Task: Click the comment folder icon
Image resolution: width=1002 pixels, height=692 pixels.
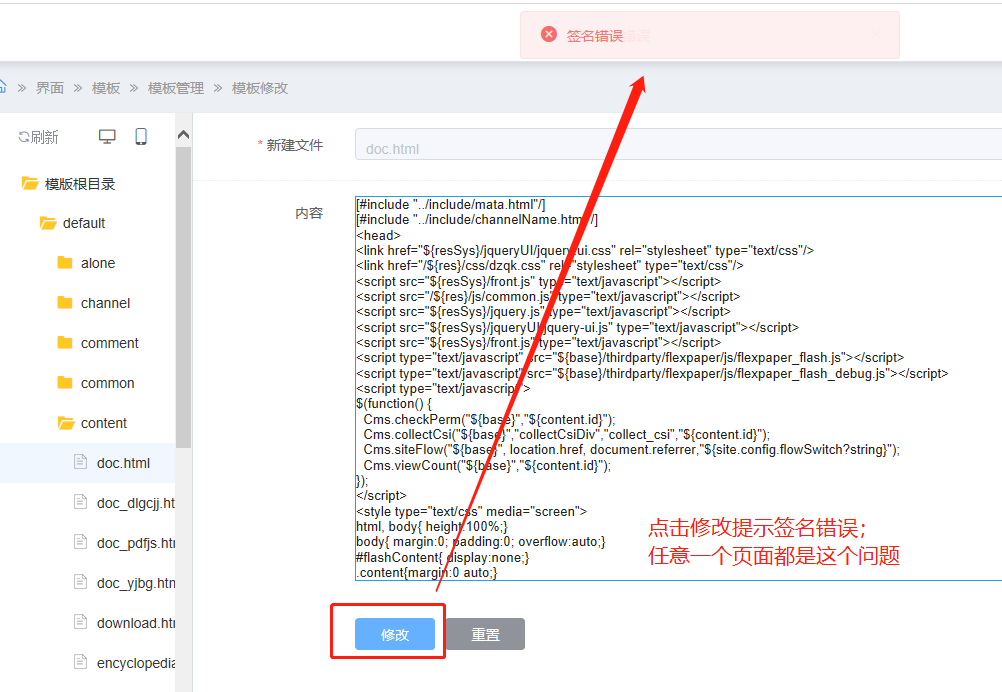Action: pyautogui.click(x=65, y=342)
